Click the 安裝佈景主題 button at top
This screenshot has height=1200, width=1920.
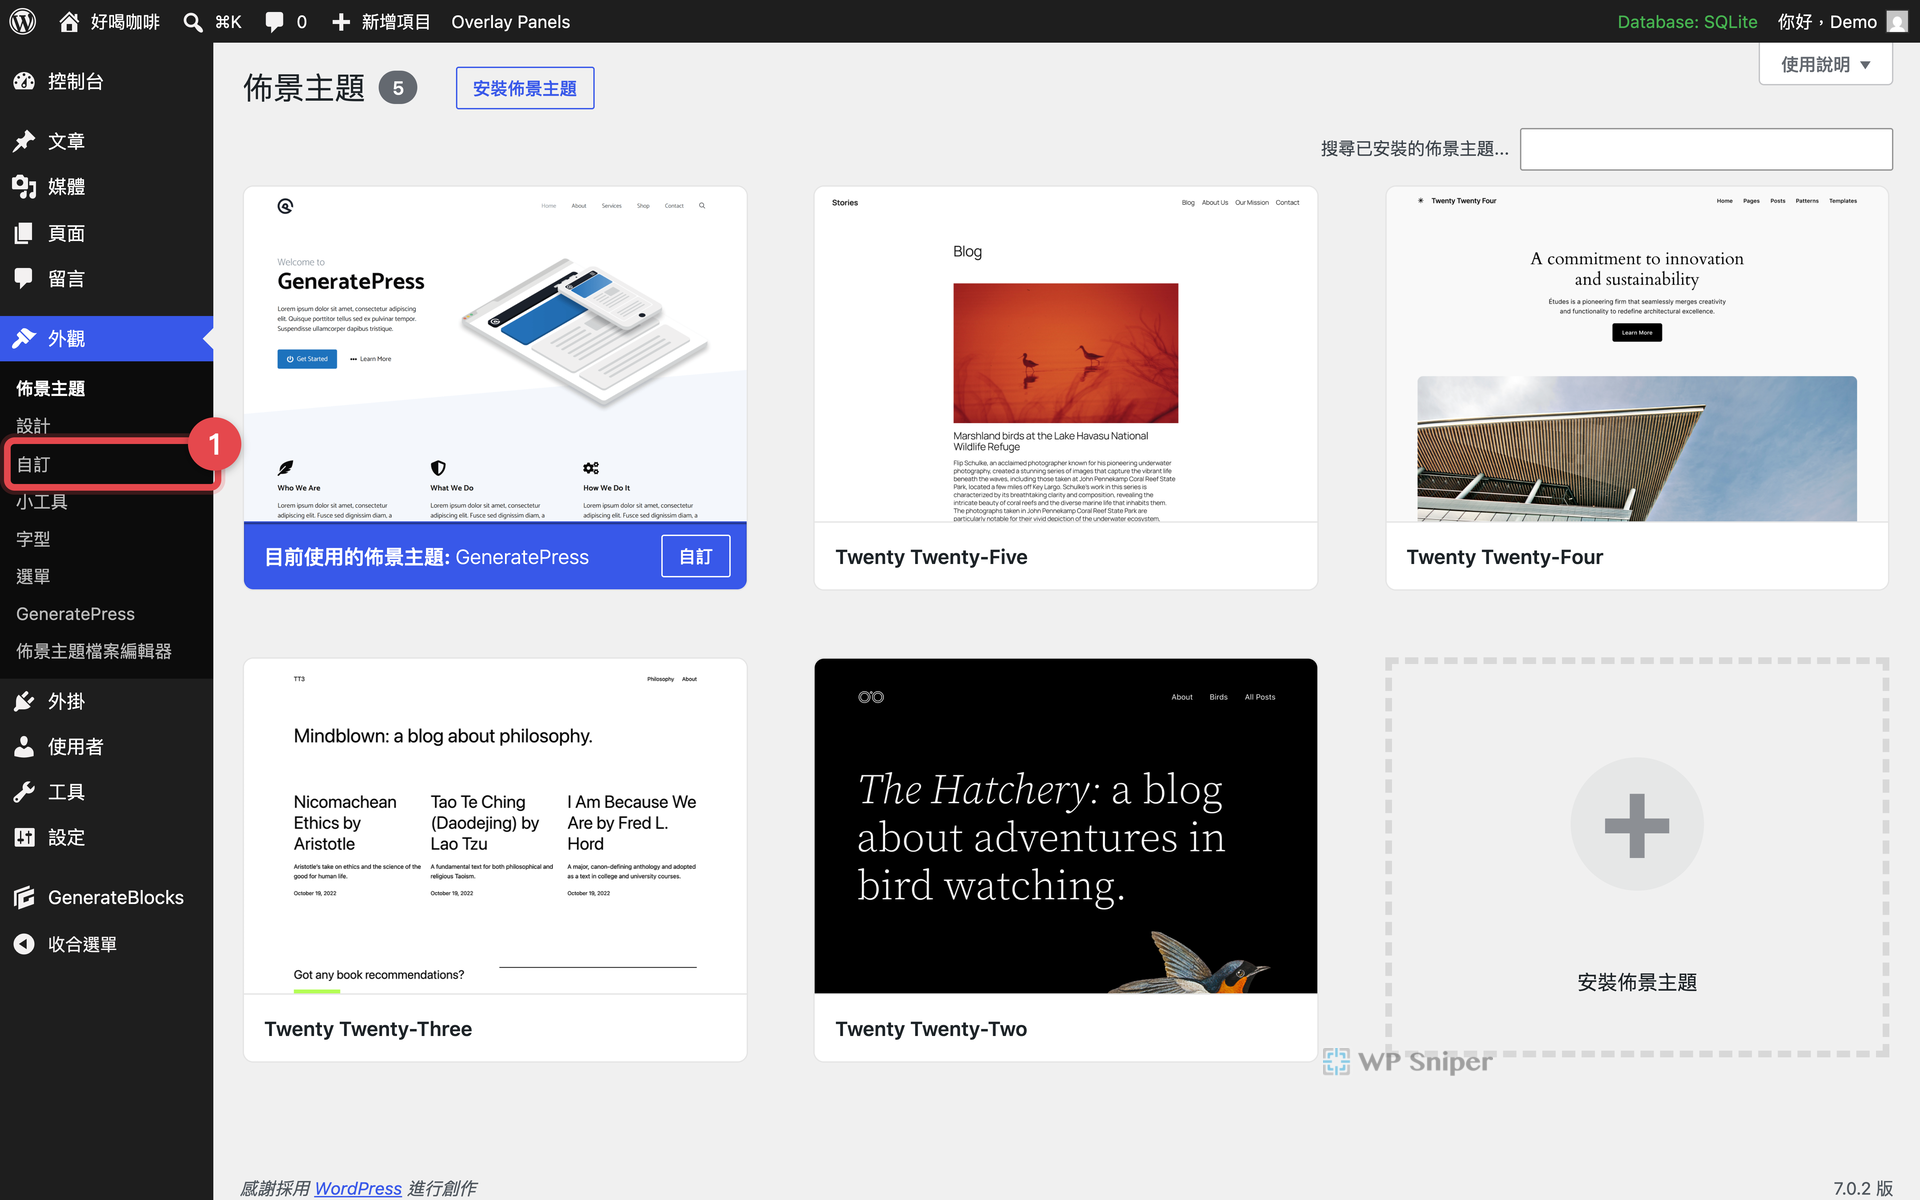(525, 88)
